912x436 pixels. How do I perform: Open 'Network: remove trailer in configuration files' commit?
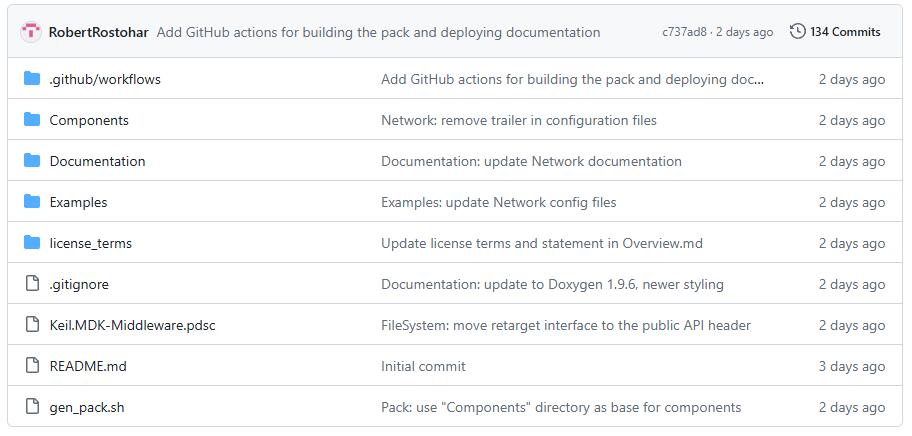519,120
